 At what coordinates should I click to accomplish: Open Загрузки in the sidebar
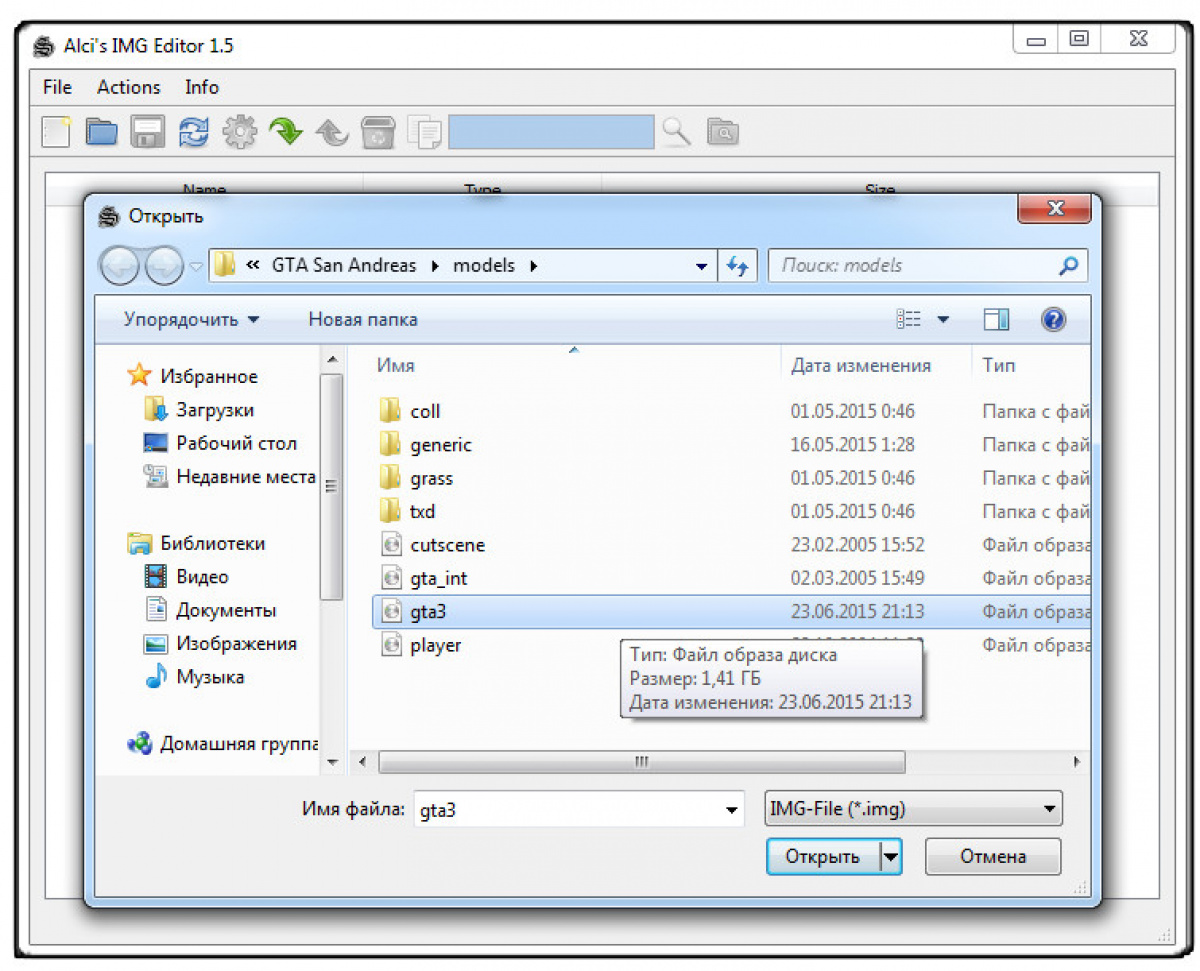coord(199,410)
